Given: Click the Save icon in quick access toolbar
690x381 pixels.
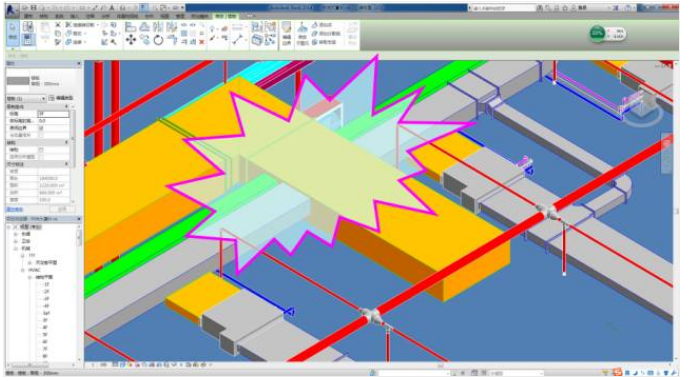Looking at the screenshot, I should tap(33, 8).
